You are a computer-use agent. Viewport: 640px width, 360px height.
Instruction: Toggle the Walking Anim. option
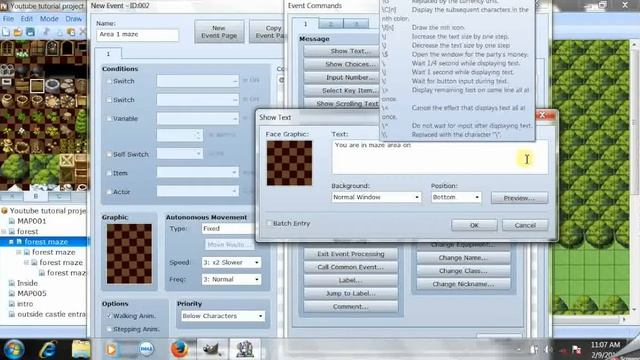tap(109, 316)
